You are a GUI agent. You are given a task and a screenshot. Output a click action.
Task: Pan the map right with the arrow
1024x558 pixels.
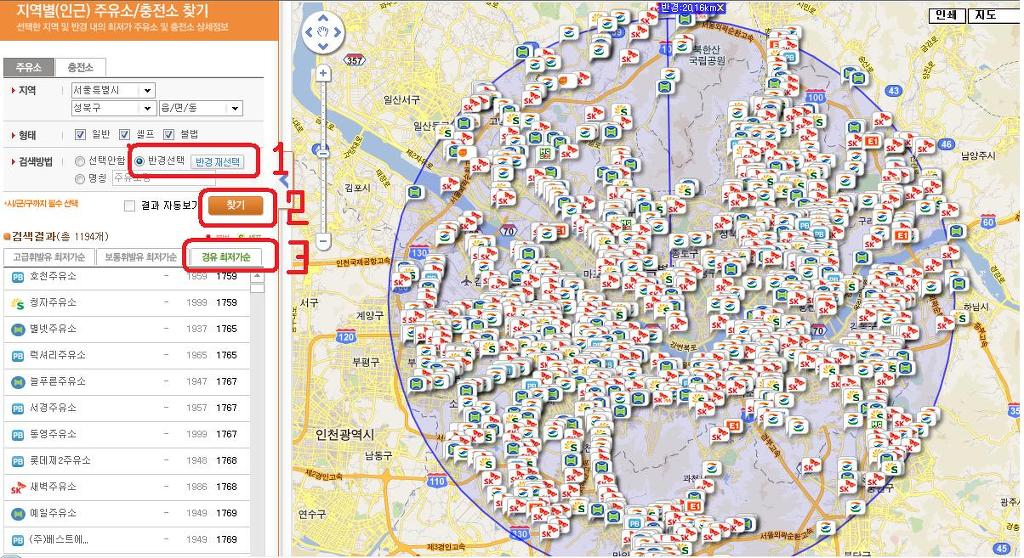337,31
